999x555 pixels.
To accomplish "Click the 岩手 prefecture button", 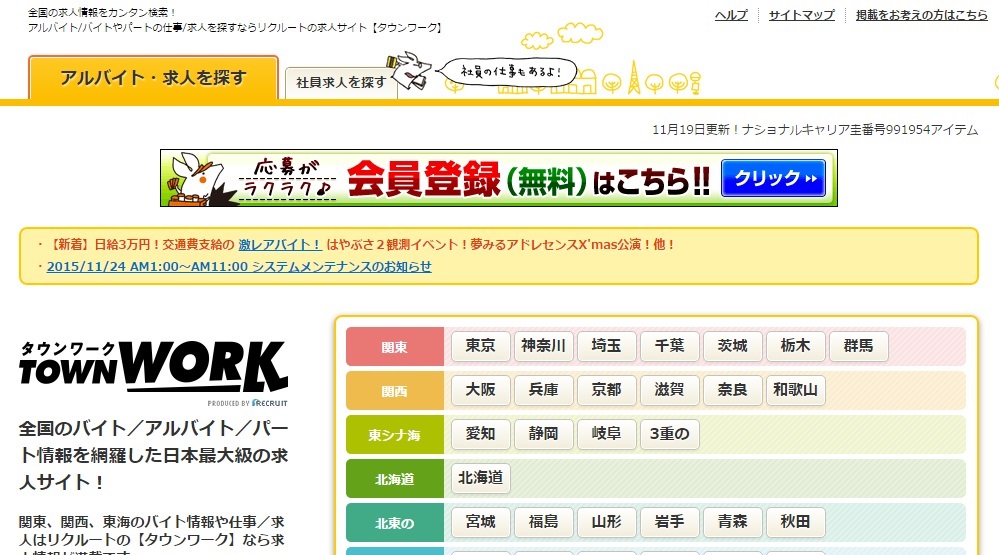I will (x=670, y=522).
